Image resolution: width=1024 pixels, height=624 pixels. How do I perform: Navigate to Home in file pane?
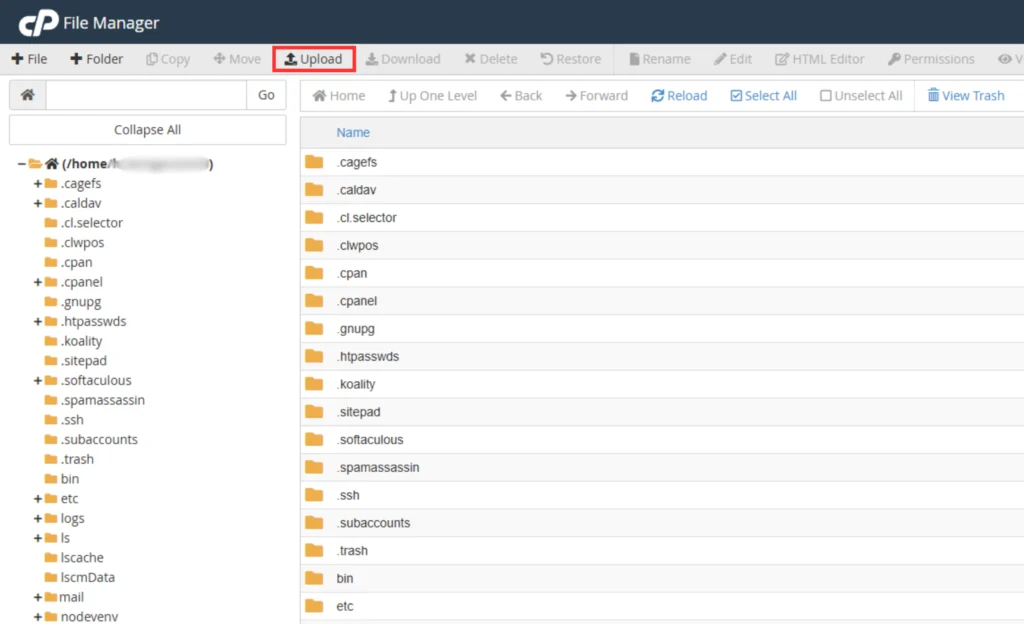[x=339, y=96]
